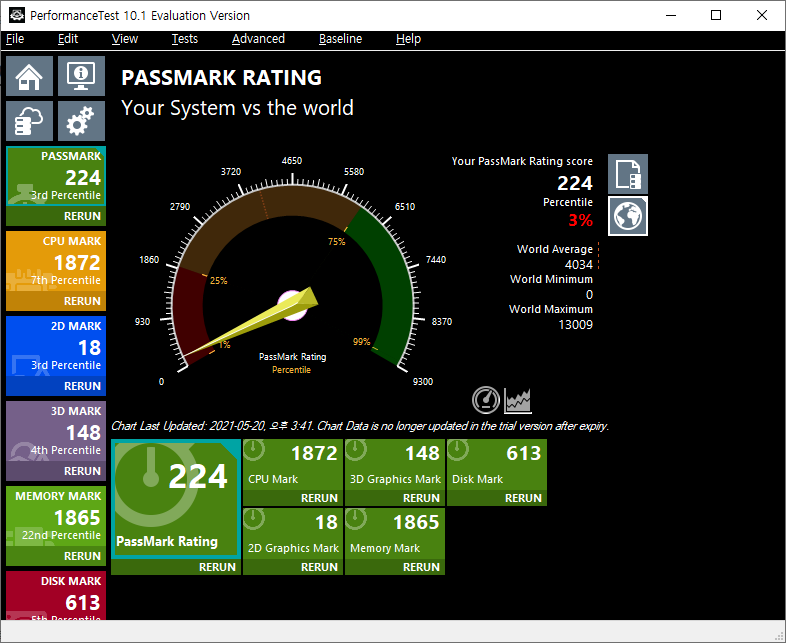Open the System Information monitor icon
The width and height of the screenshot is (786, 643).
click(81, 76)
